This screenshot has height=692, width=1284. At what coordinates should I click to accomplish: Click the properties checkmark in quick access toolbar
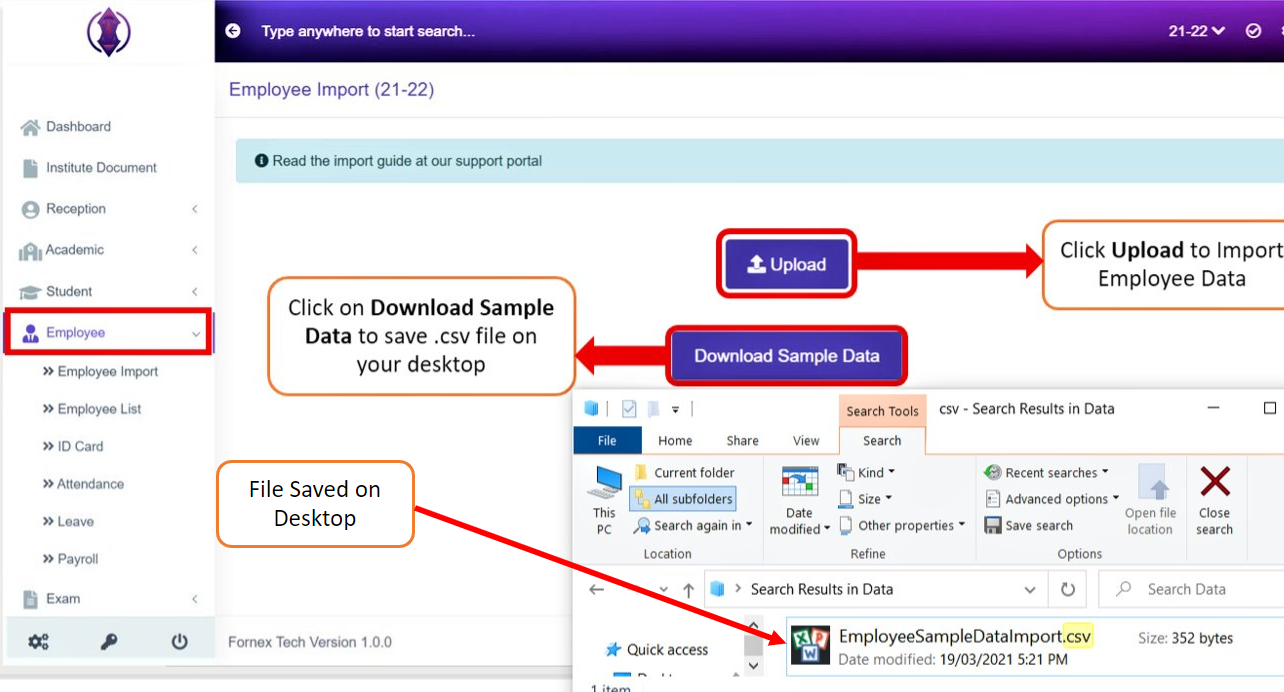coord(629,409)
